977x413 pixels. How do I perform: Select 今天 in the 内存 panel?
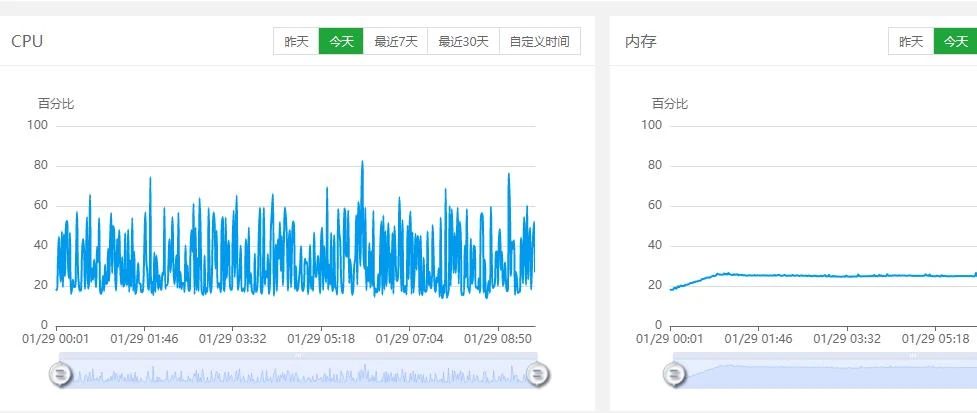(x=955, y=41)
